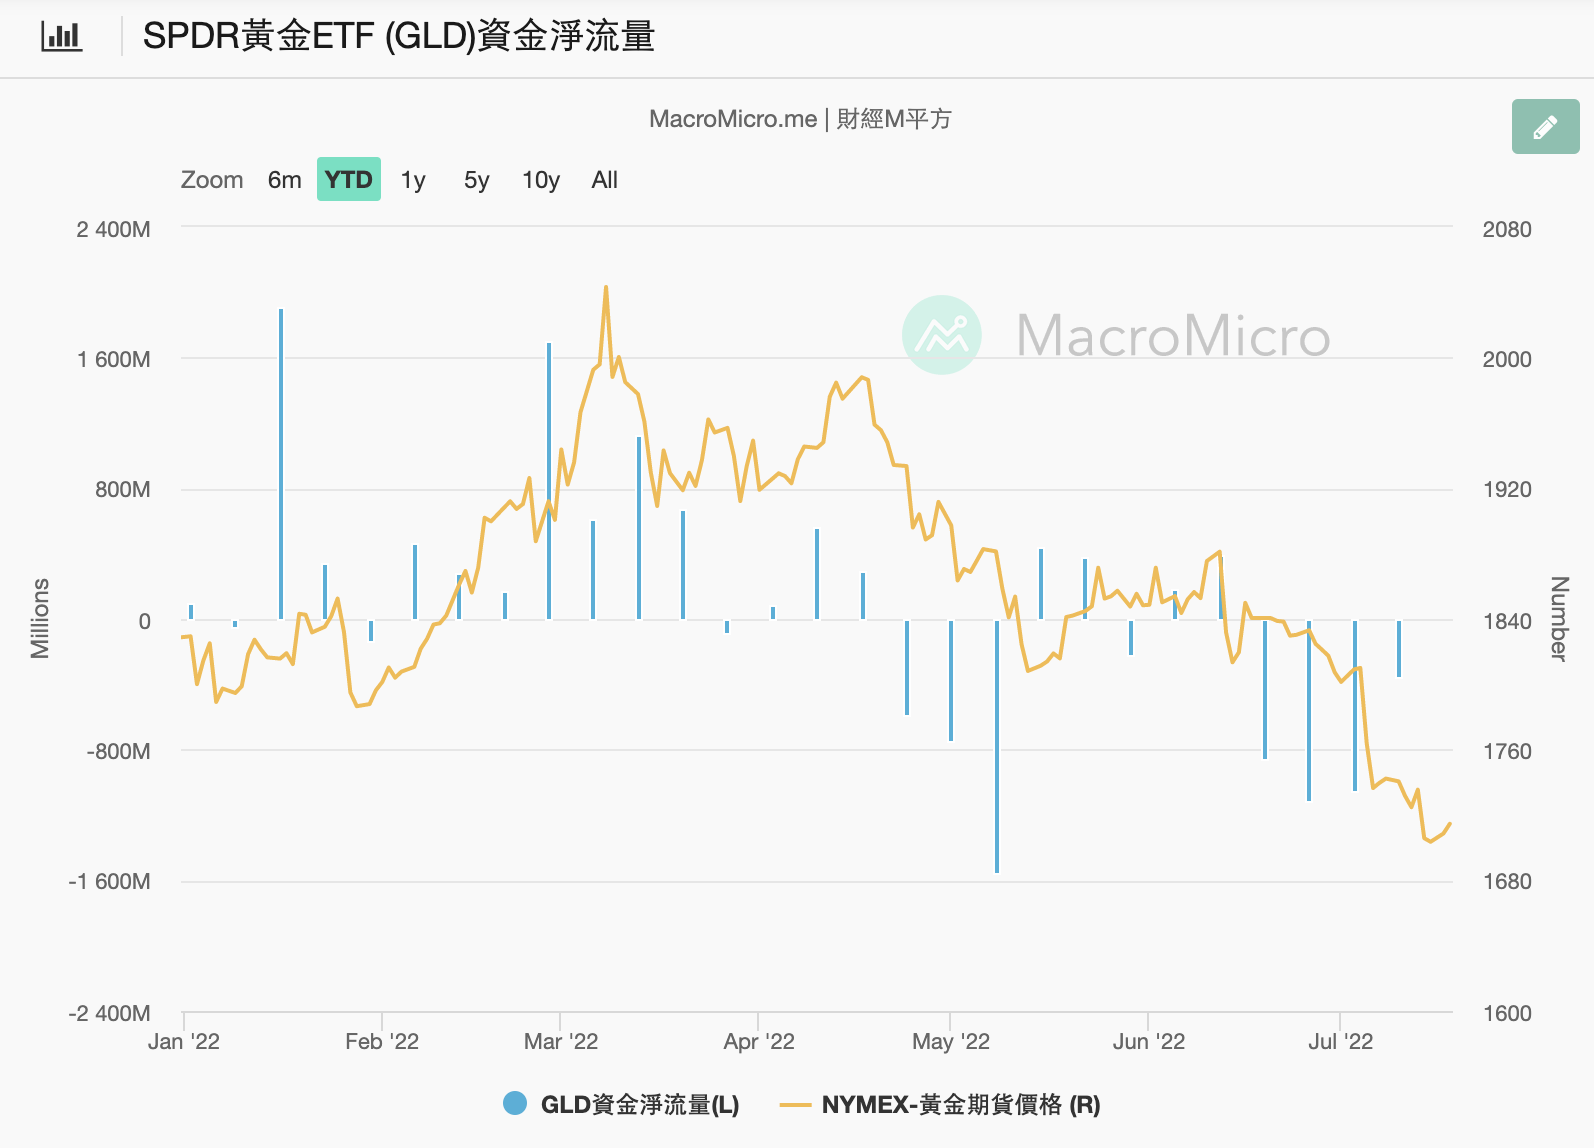1594x1148 pixels.
Task: Switch zoom to 1y
Action: coord(413,180)
